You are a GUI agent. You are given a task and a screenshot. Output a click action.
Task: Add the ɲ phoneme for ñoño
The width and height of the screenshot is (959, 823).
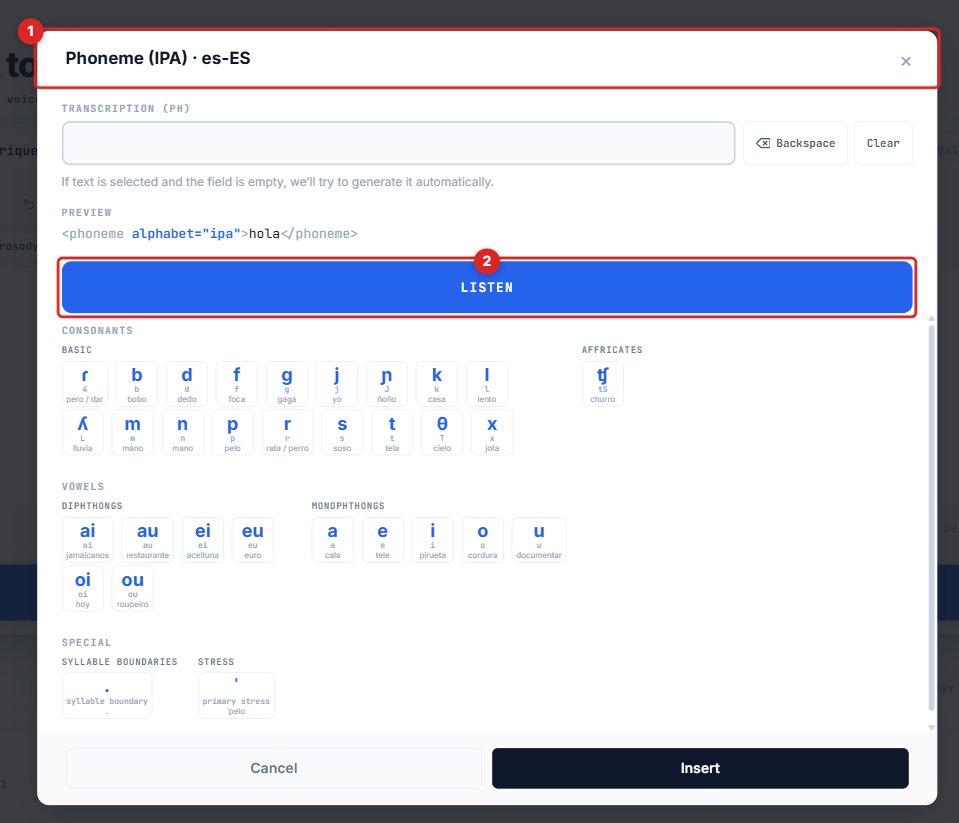pos(387,384)
